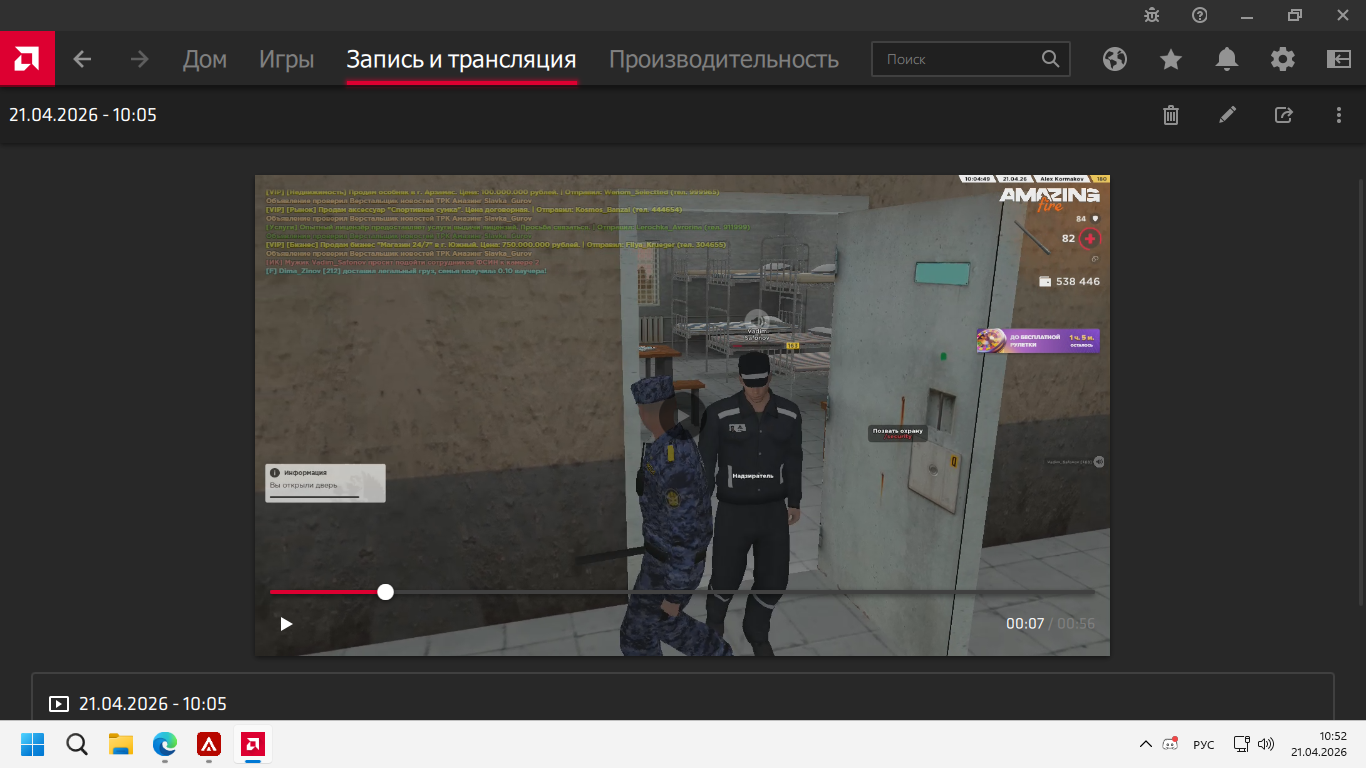The image size is (1366, 768).
Task: Click the AMD logo home icon
Action: [x=27, y=59]
